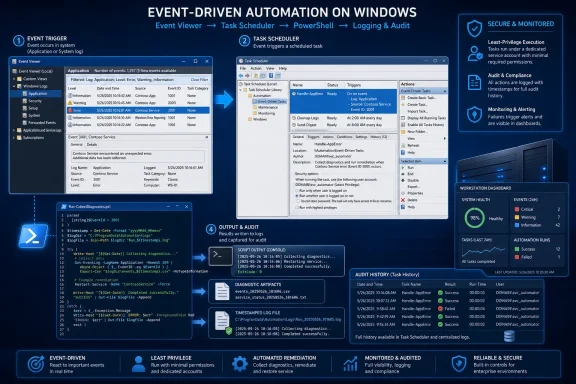Open the Help menu in Task Scheduler
Image resolution: width=576 pixels, height=384 pixels.
coord(282,68)
